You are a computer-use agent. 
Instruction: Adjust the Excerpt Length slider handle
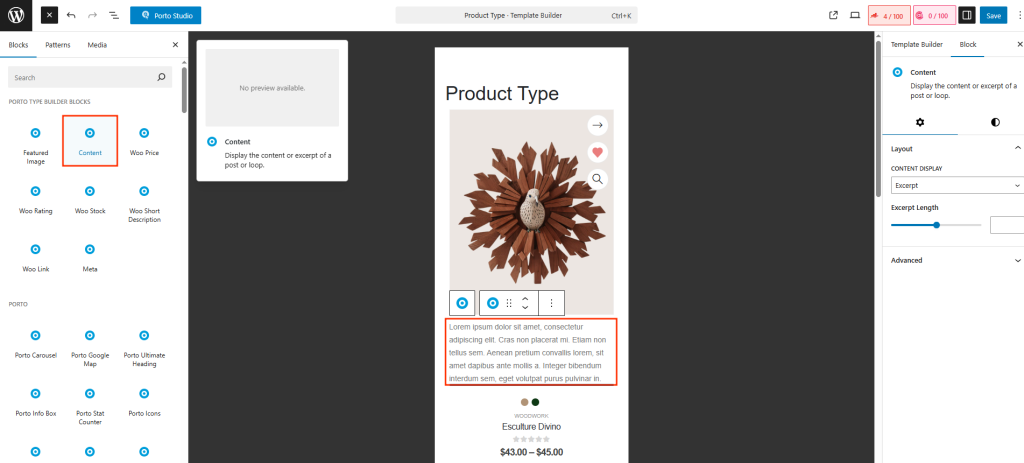pyautogui.click(x=937, y=225)
